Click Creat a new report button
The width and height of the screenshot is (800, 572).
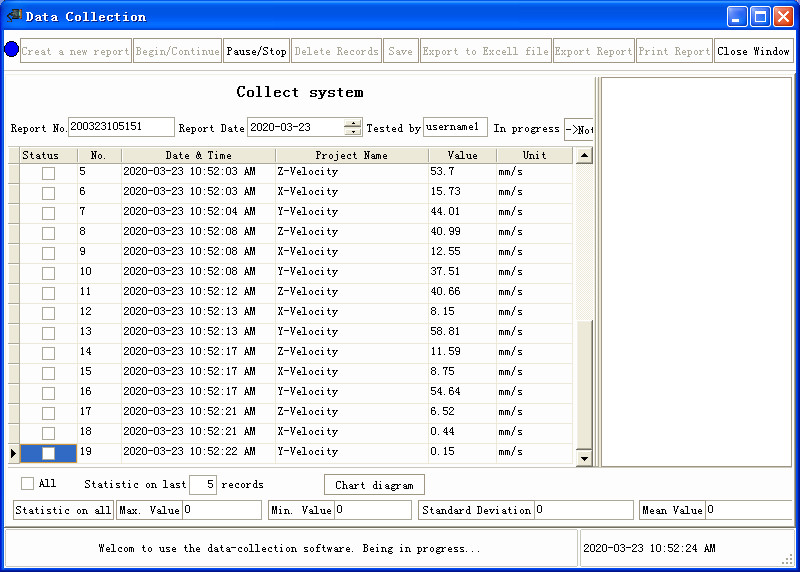[x=76, y=51]
